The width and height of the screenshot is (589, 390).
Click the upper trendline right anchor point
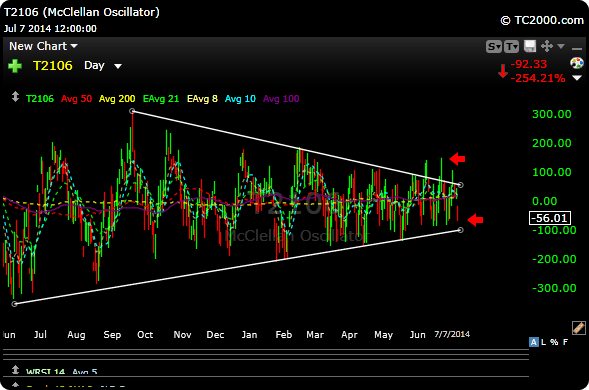[x=461, y=185]
